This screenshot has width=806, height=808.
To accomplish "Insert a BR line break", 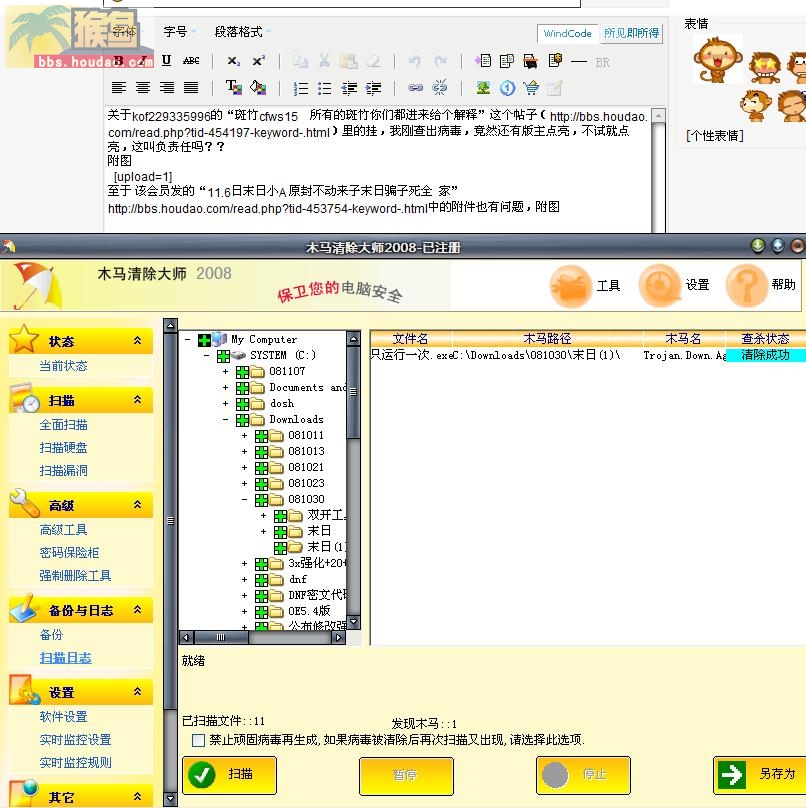I will 602,63.
